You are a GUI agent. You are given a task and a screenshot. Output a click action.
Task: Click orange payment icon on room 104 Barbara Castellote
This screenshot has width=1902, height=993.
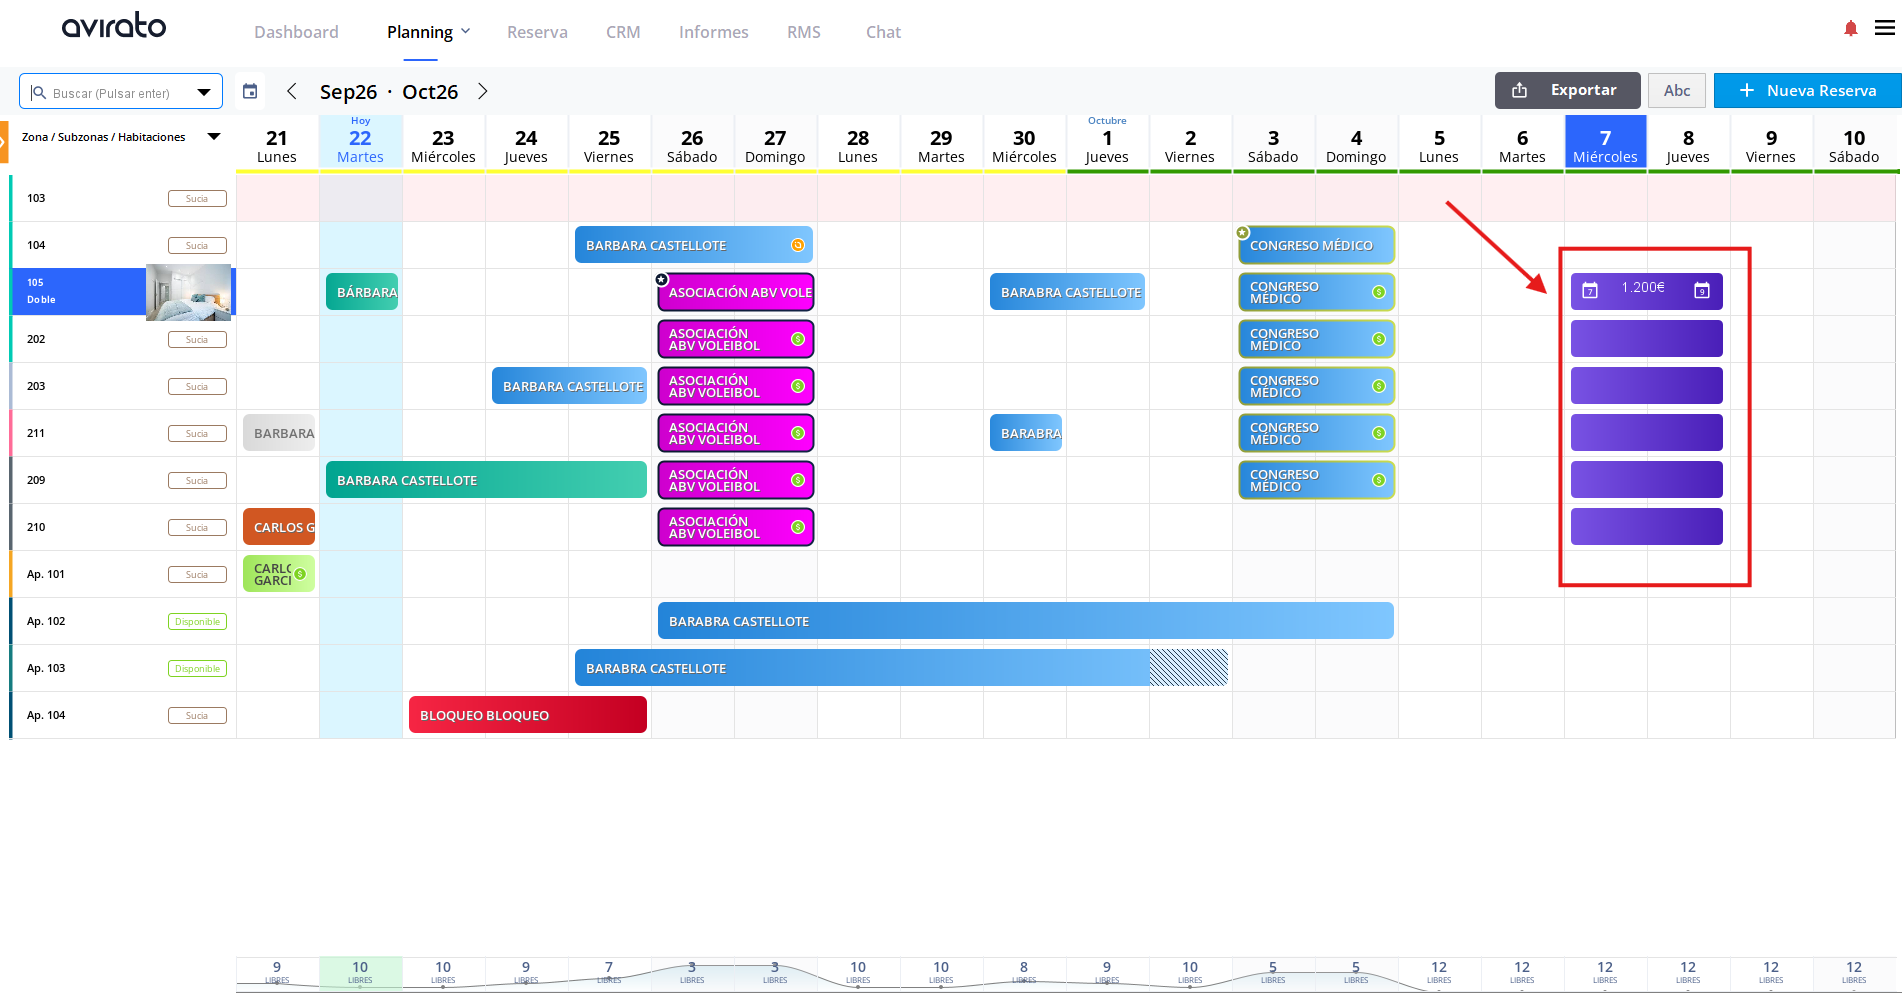pyautogui.click(x=798, y=245)
